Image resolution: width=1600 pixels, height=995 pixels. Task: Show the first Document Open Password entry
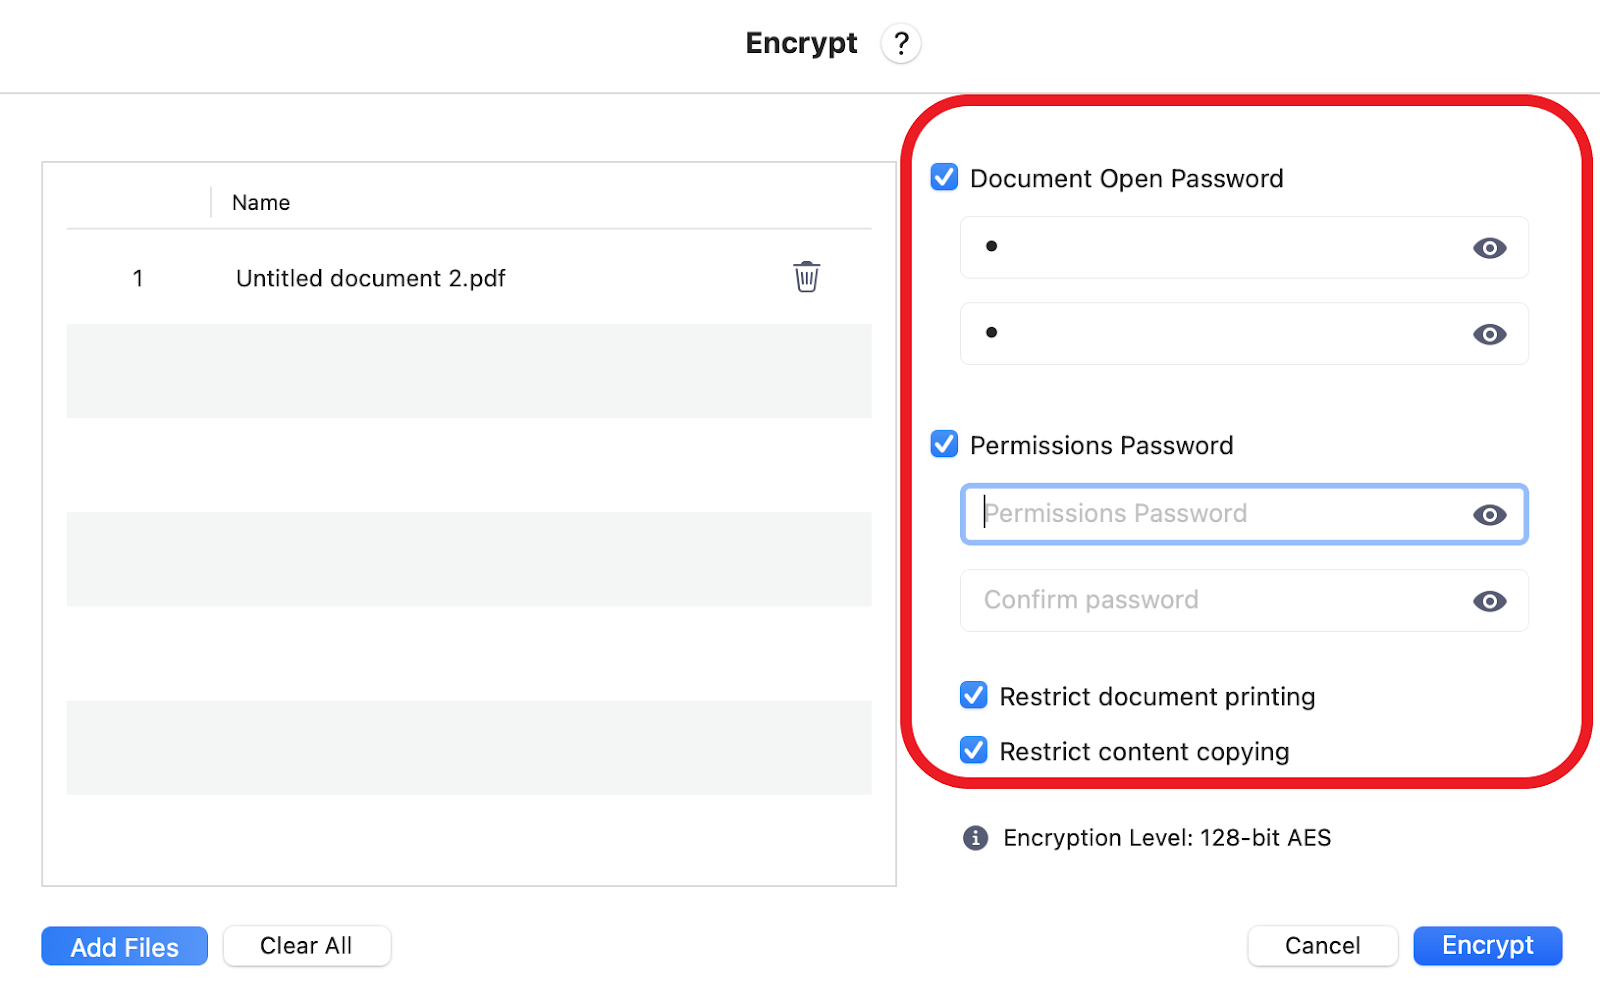1489,248
